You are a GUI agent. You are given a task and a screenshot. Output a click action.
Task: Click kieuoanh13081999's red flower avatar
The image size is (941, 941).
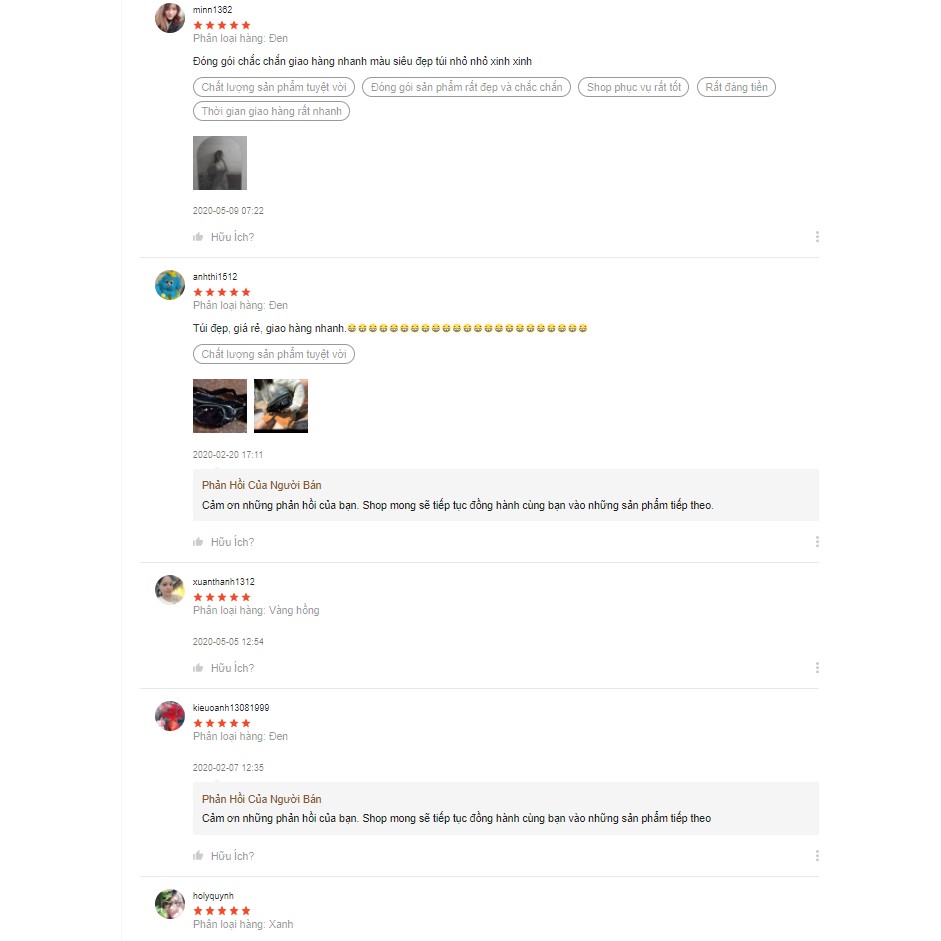(170, 716)
